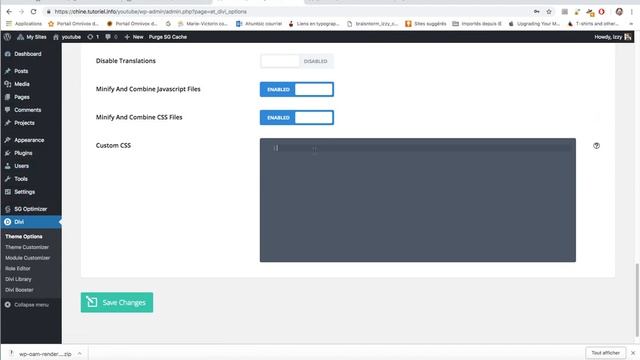640x360 pixels.
Task: Open the password key icon in address bar
Action: pos(536,12)
